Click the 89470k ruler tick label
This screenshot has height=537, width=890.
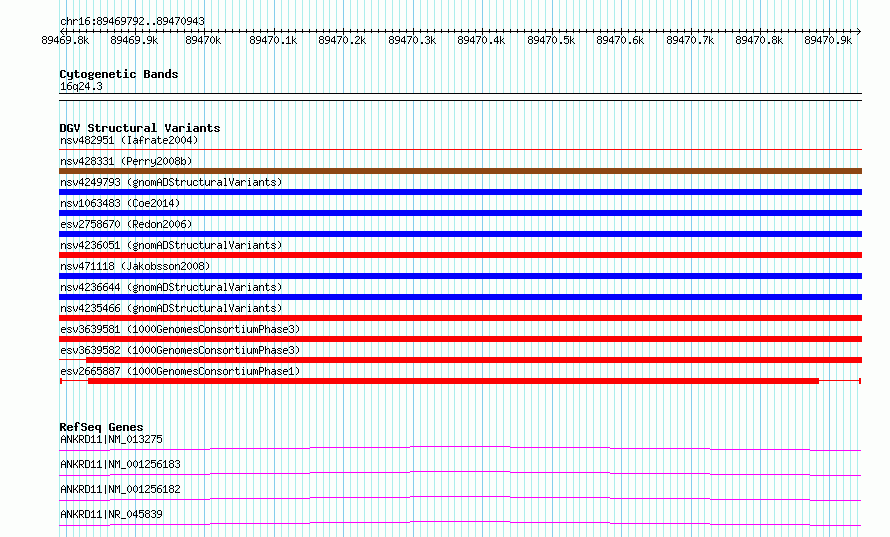click(203, 41)
